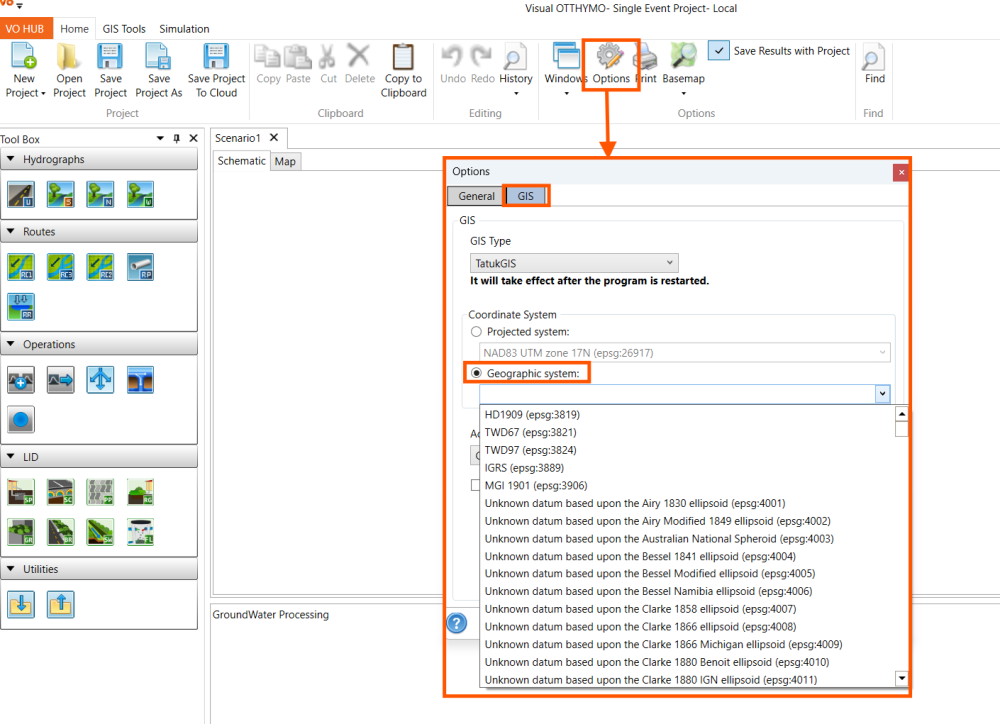Screen dimensions: 1000x724
Task: Click the Geographic system dropdown arrow
Action: point(882,394)
